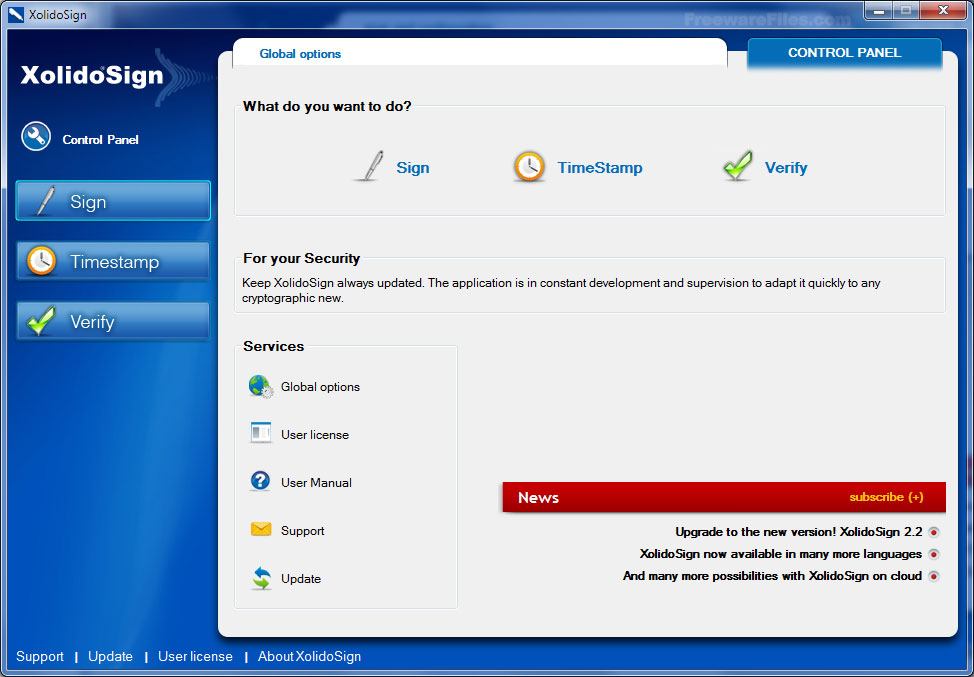This screenshot has width=974, height=677.
Task: Open Global options with the globe icon
Action: (260, 386)
